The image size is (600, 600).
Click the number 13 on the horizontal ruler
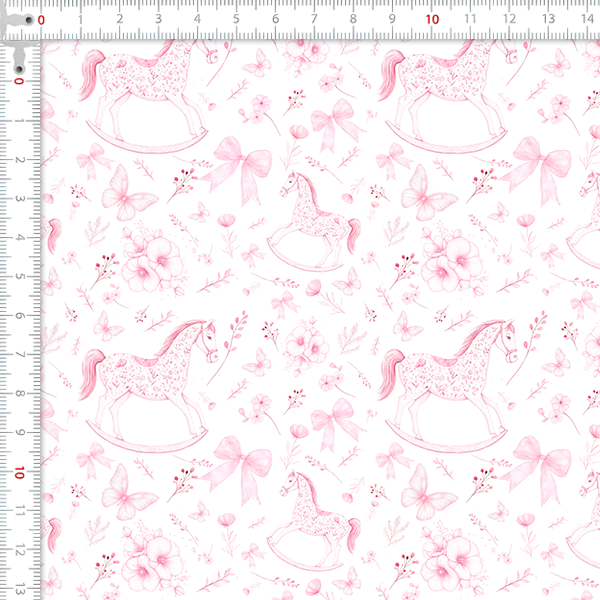point(548,19)
